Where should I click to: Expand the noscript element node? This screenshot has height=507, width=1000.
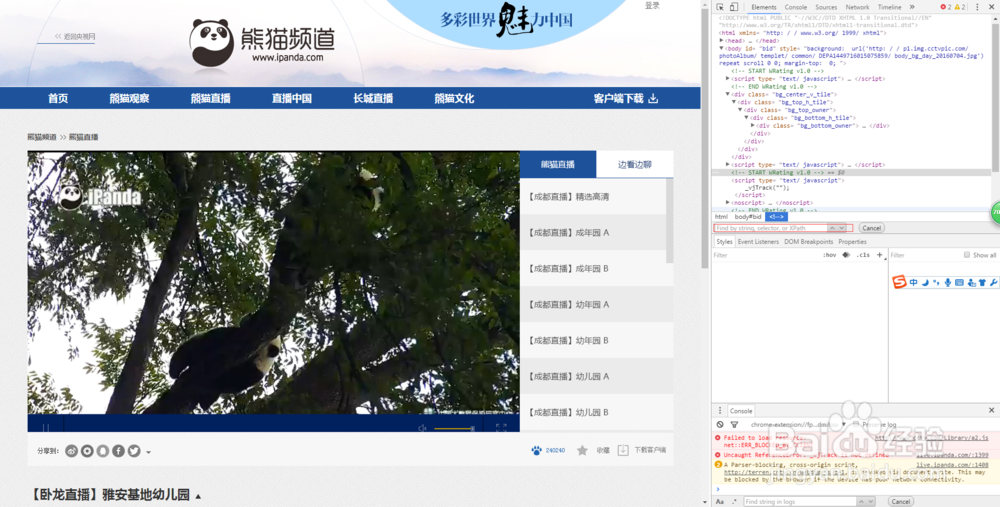pos(728,203)
